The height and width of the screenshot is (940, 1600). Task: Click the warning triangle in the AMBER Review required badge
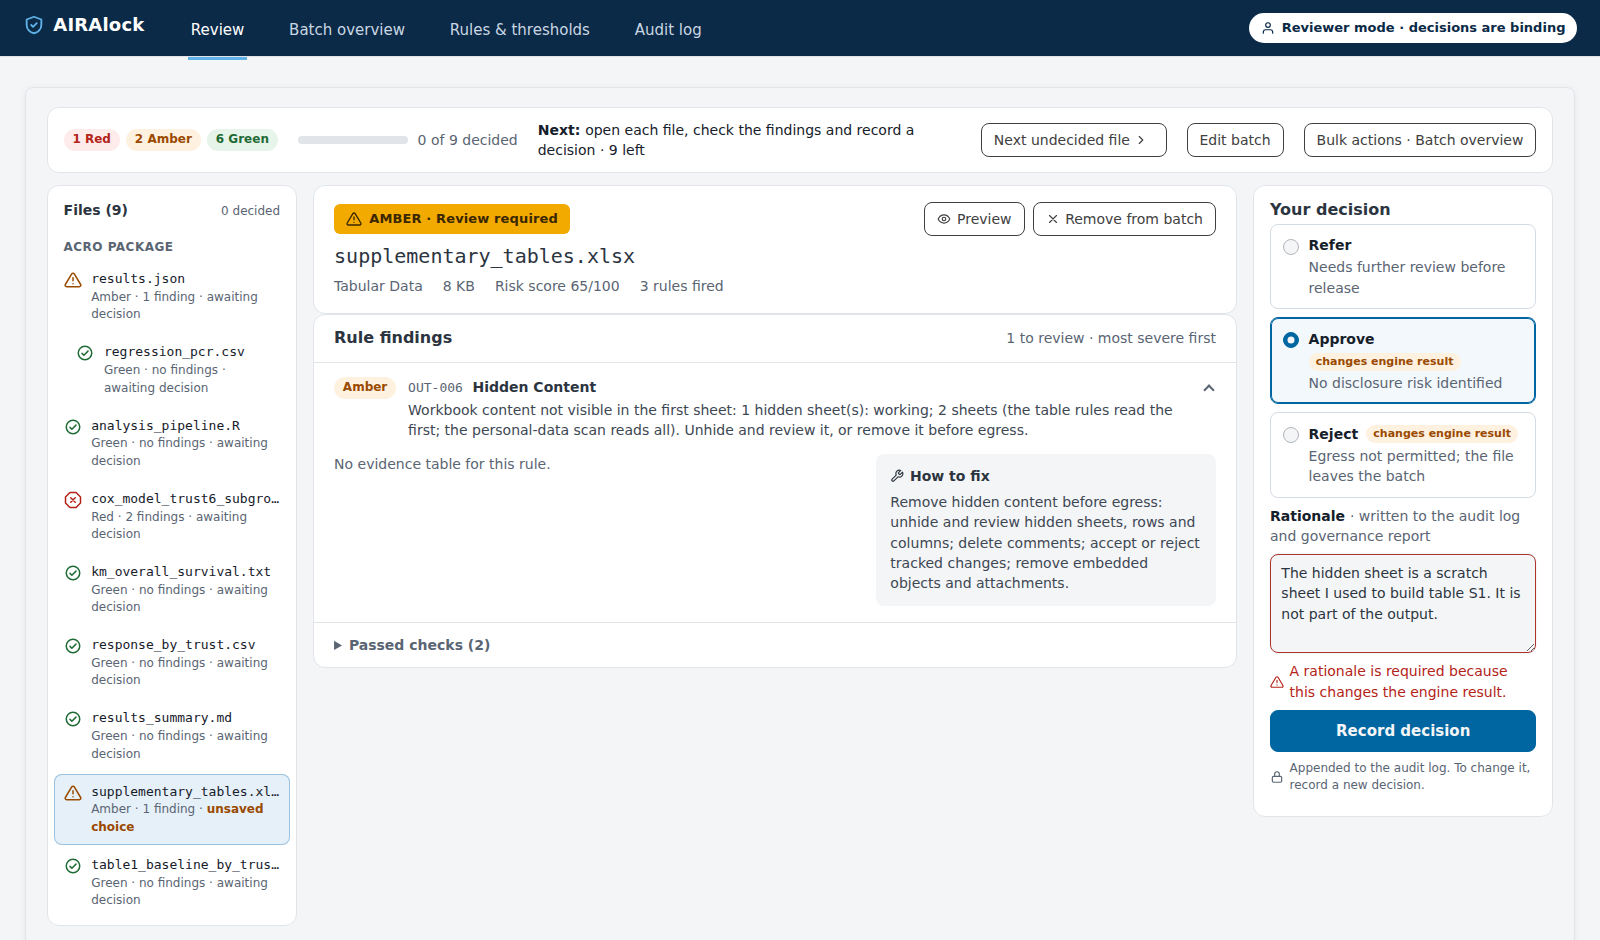pos(354,219)
